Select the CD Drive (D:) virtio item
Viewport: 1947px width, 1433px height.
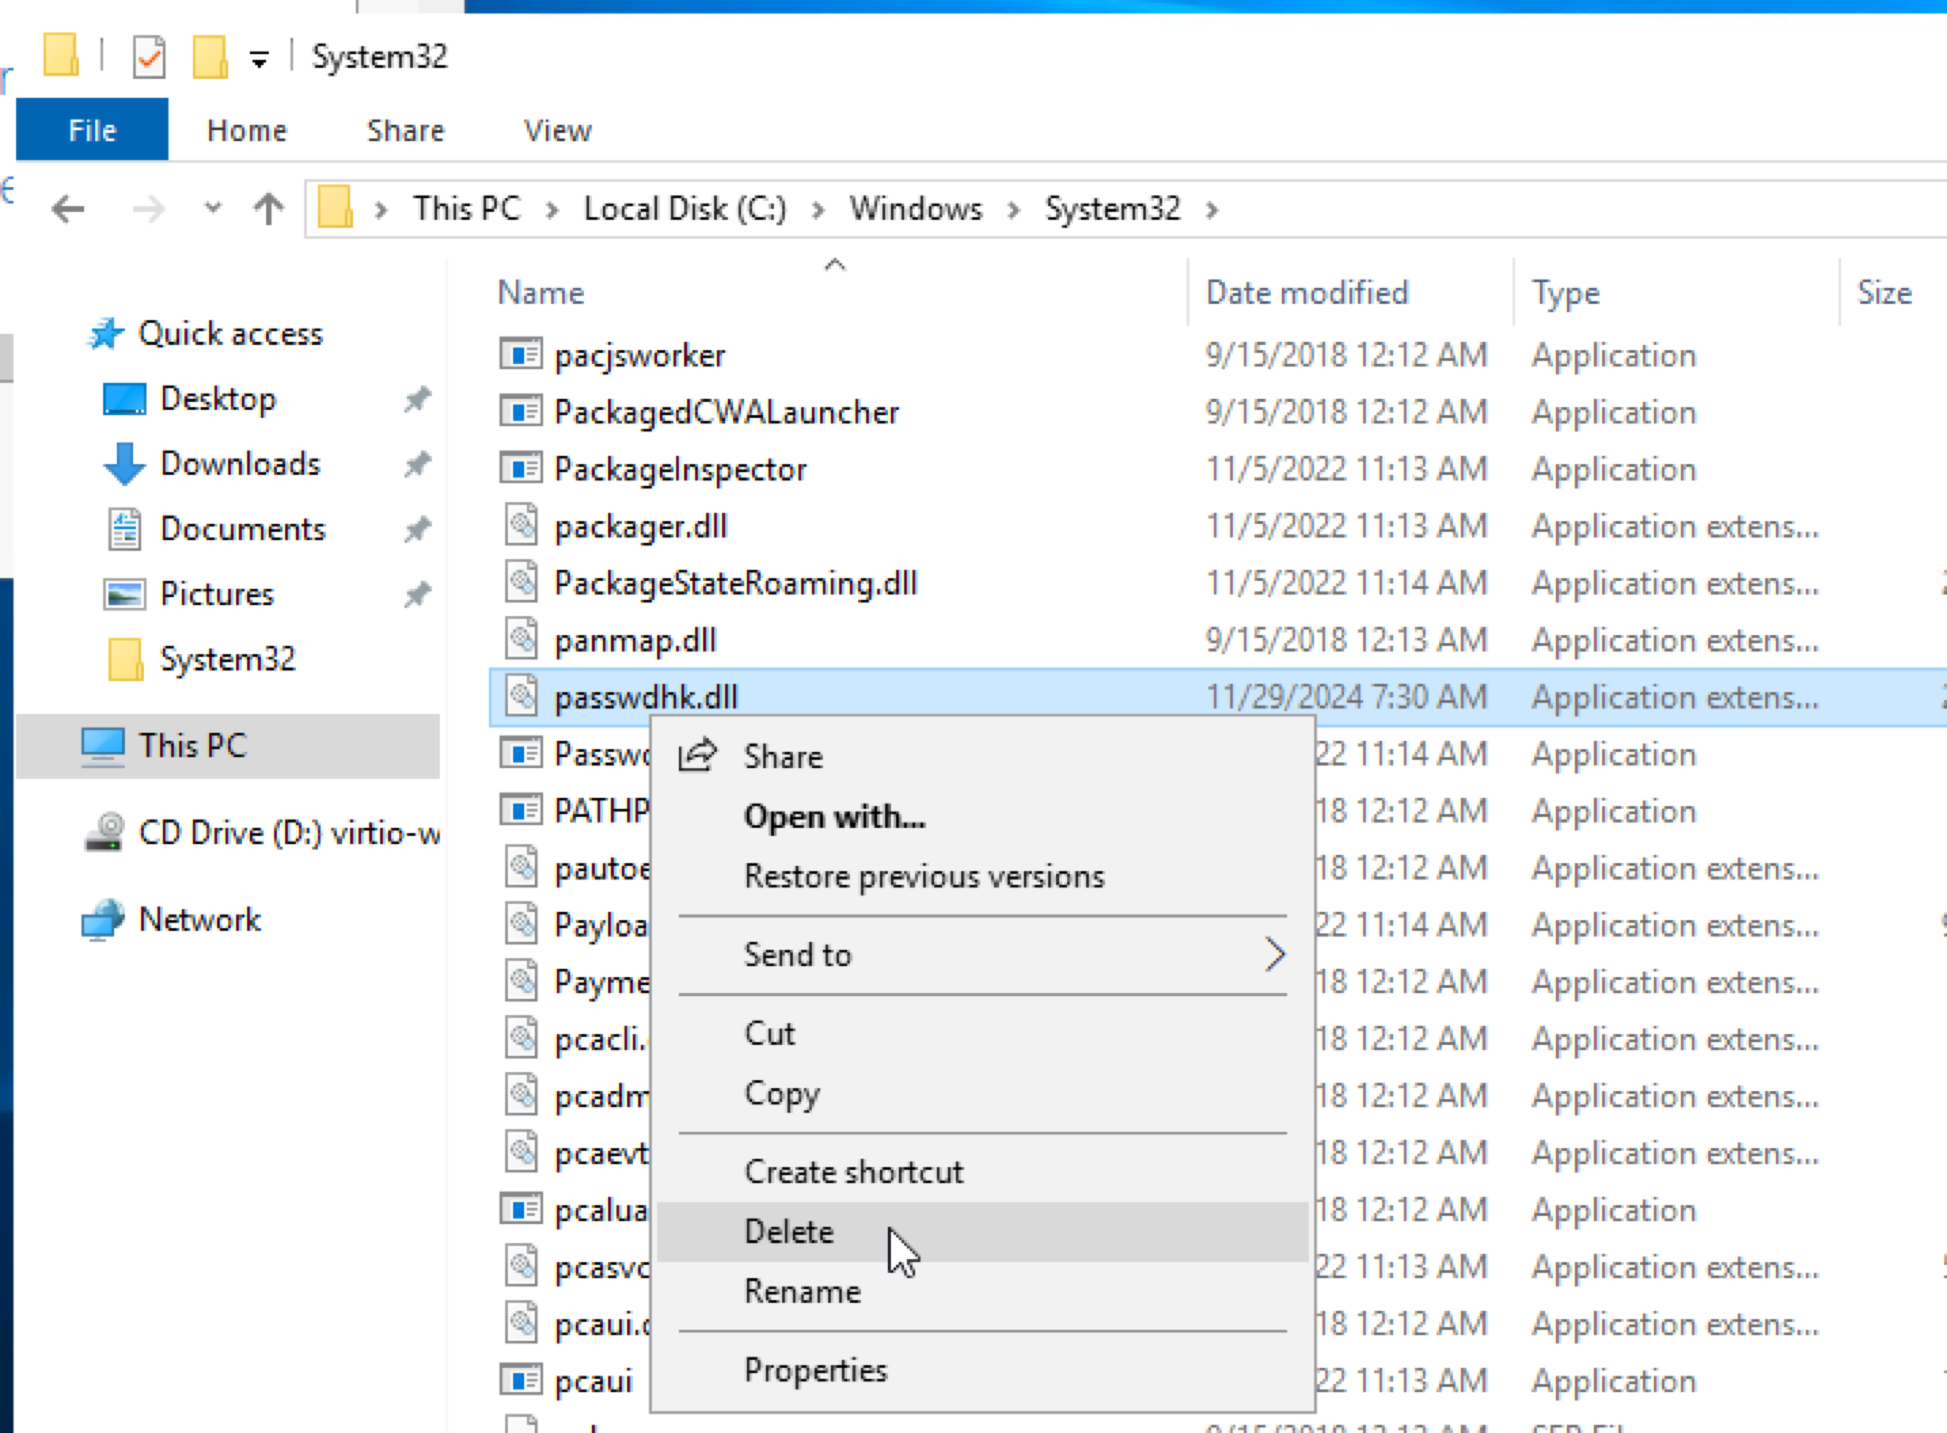point(288,832)
